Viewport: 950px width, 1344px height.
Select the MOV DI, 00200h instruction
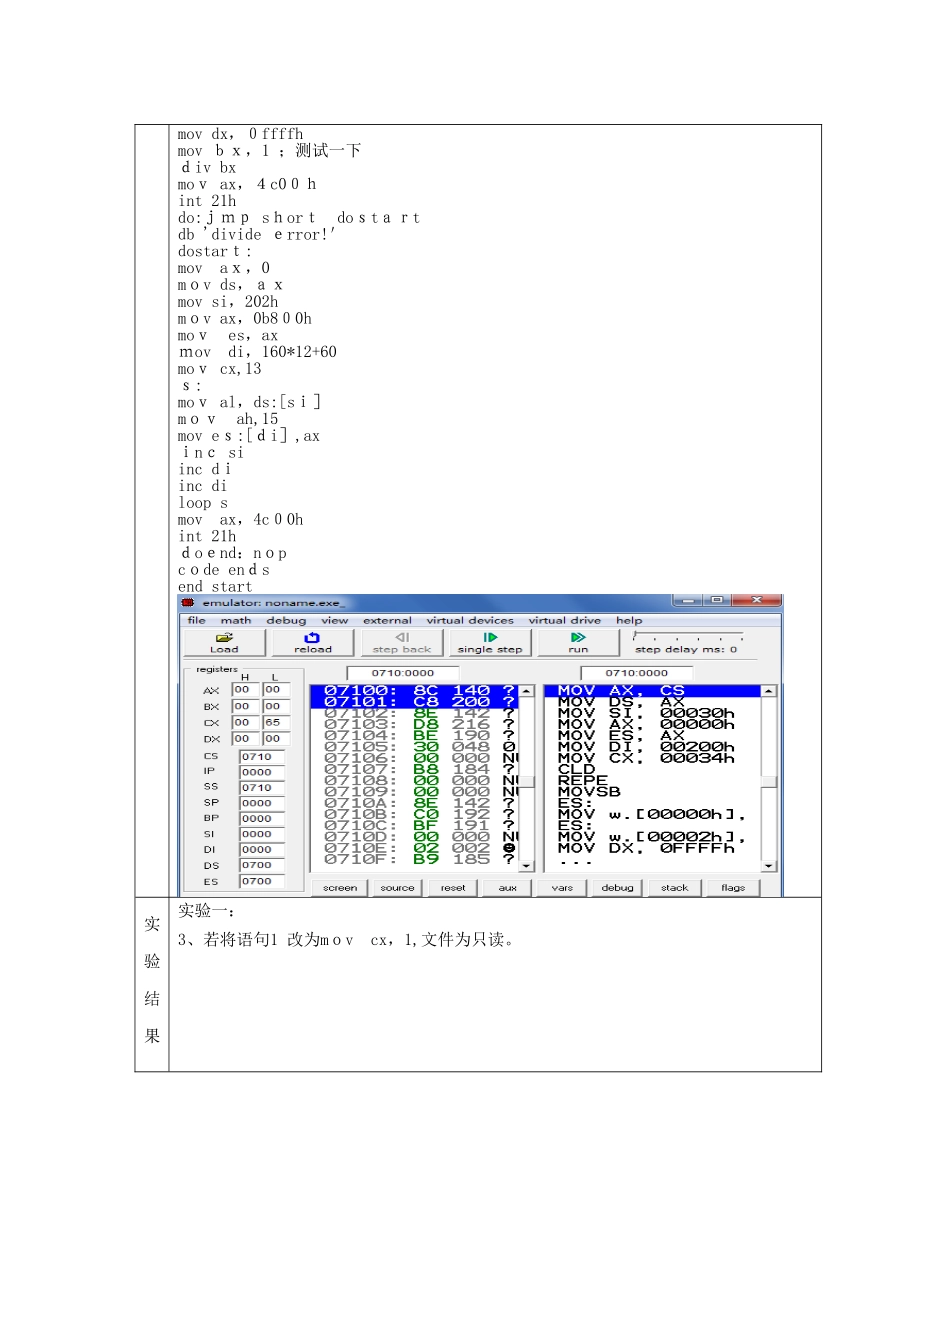[652, 747]
